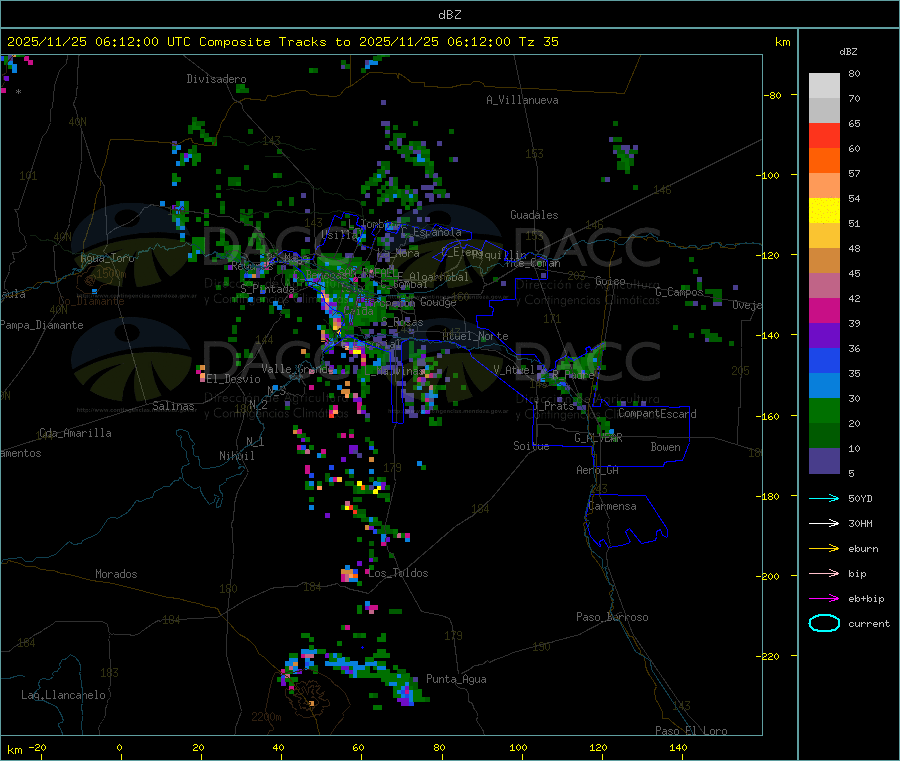Screen dimensions: 900x761
Task: Click the eburn yellow arrow legend icon
Action: pyautogui.click(x=824, y=549)
